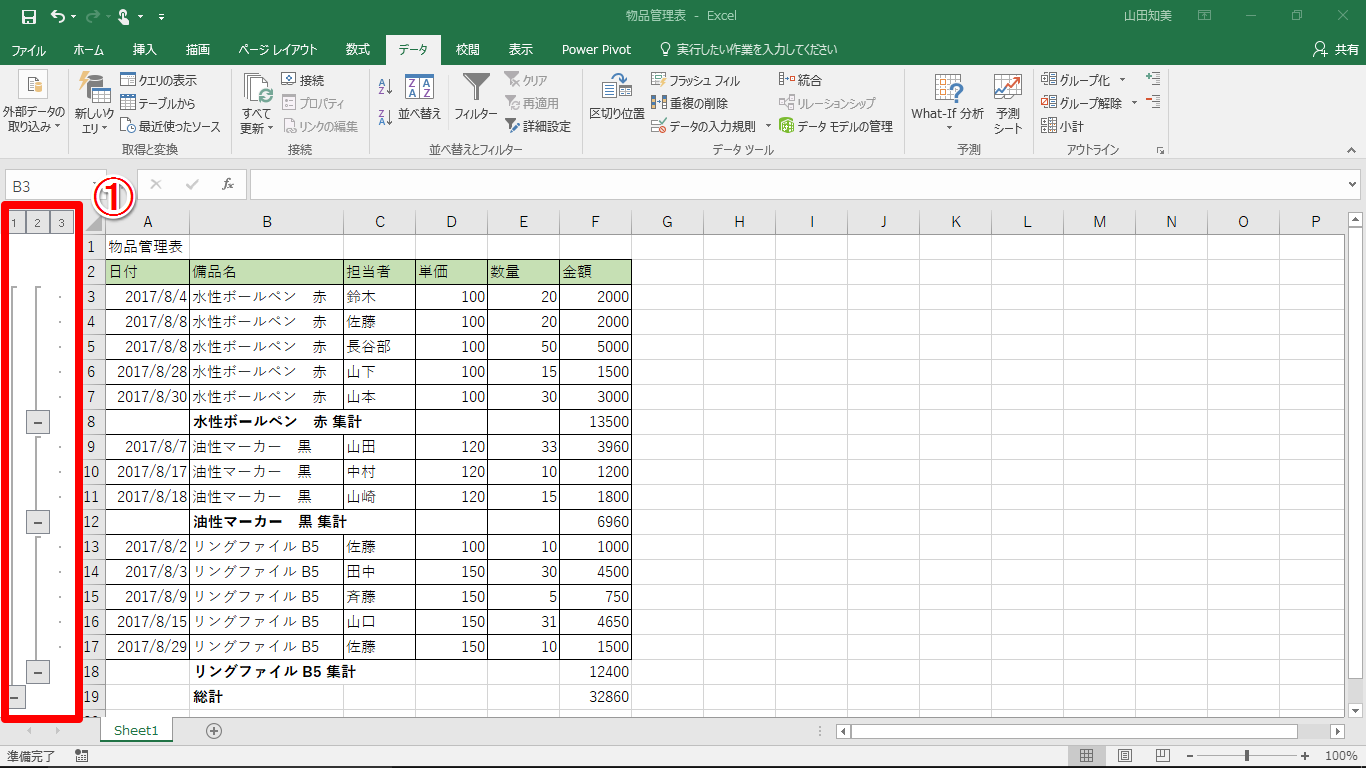Open the 外部データの取り込み menu
This screenshot has height=768, width=1366.
tap(33, 105)
